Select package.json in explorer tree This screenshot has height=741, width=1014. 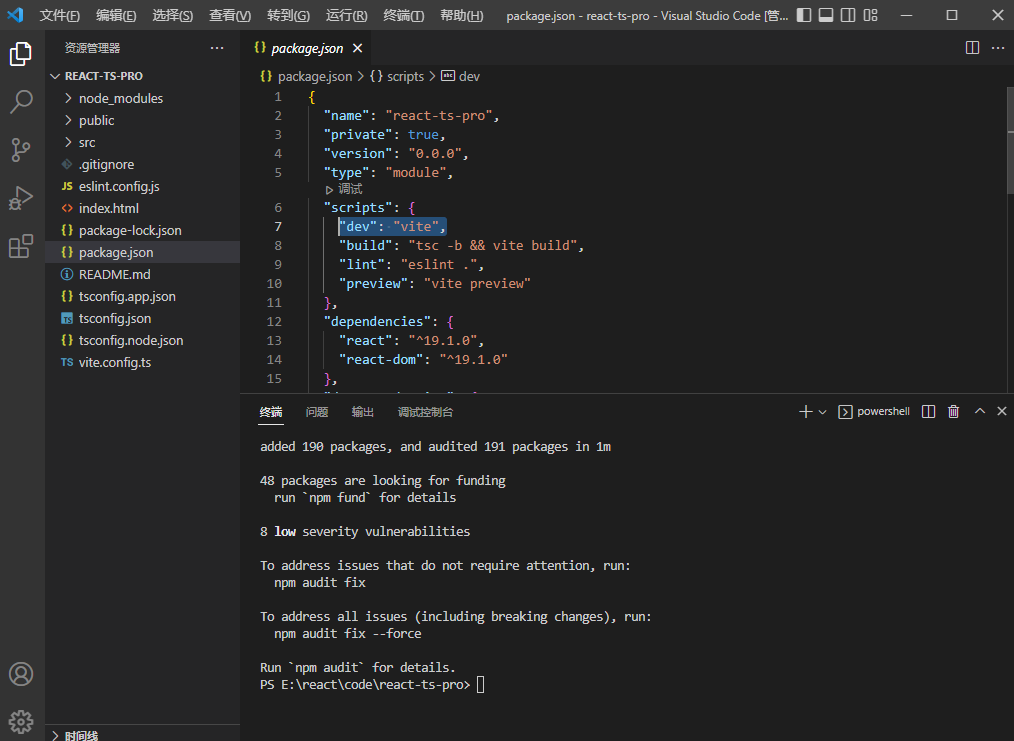(x=142, y=252)
